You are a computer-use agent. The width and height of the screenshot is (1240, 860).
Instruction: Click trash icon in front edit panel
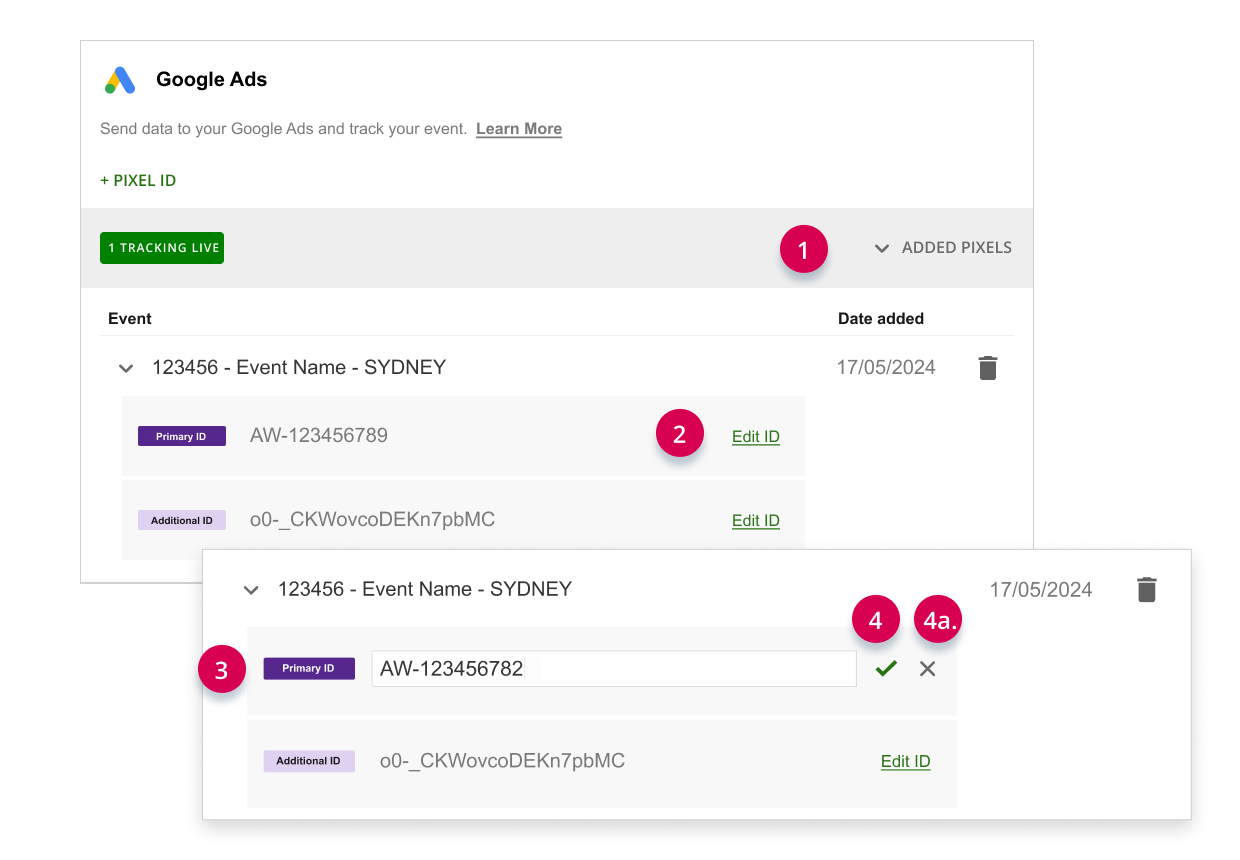1147,590
